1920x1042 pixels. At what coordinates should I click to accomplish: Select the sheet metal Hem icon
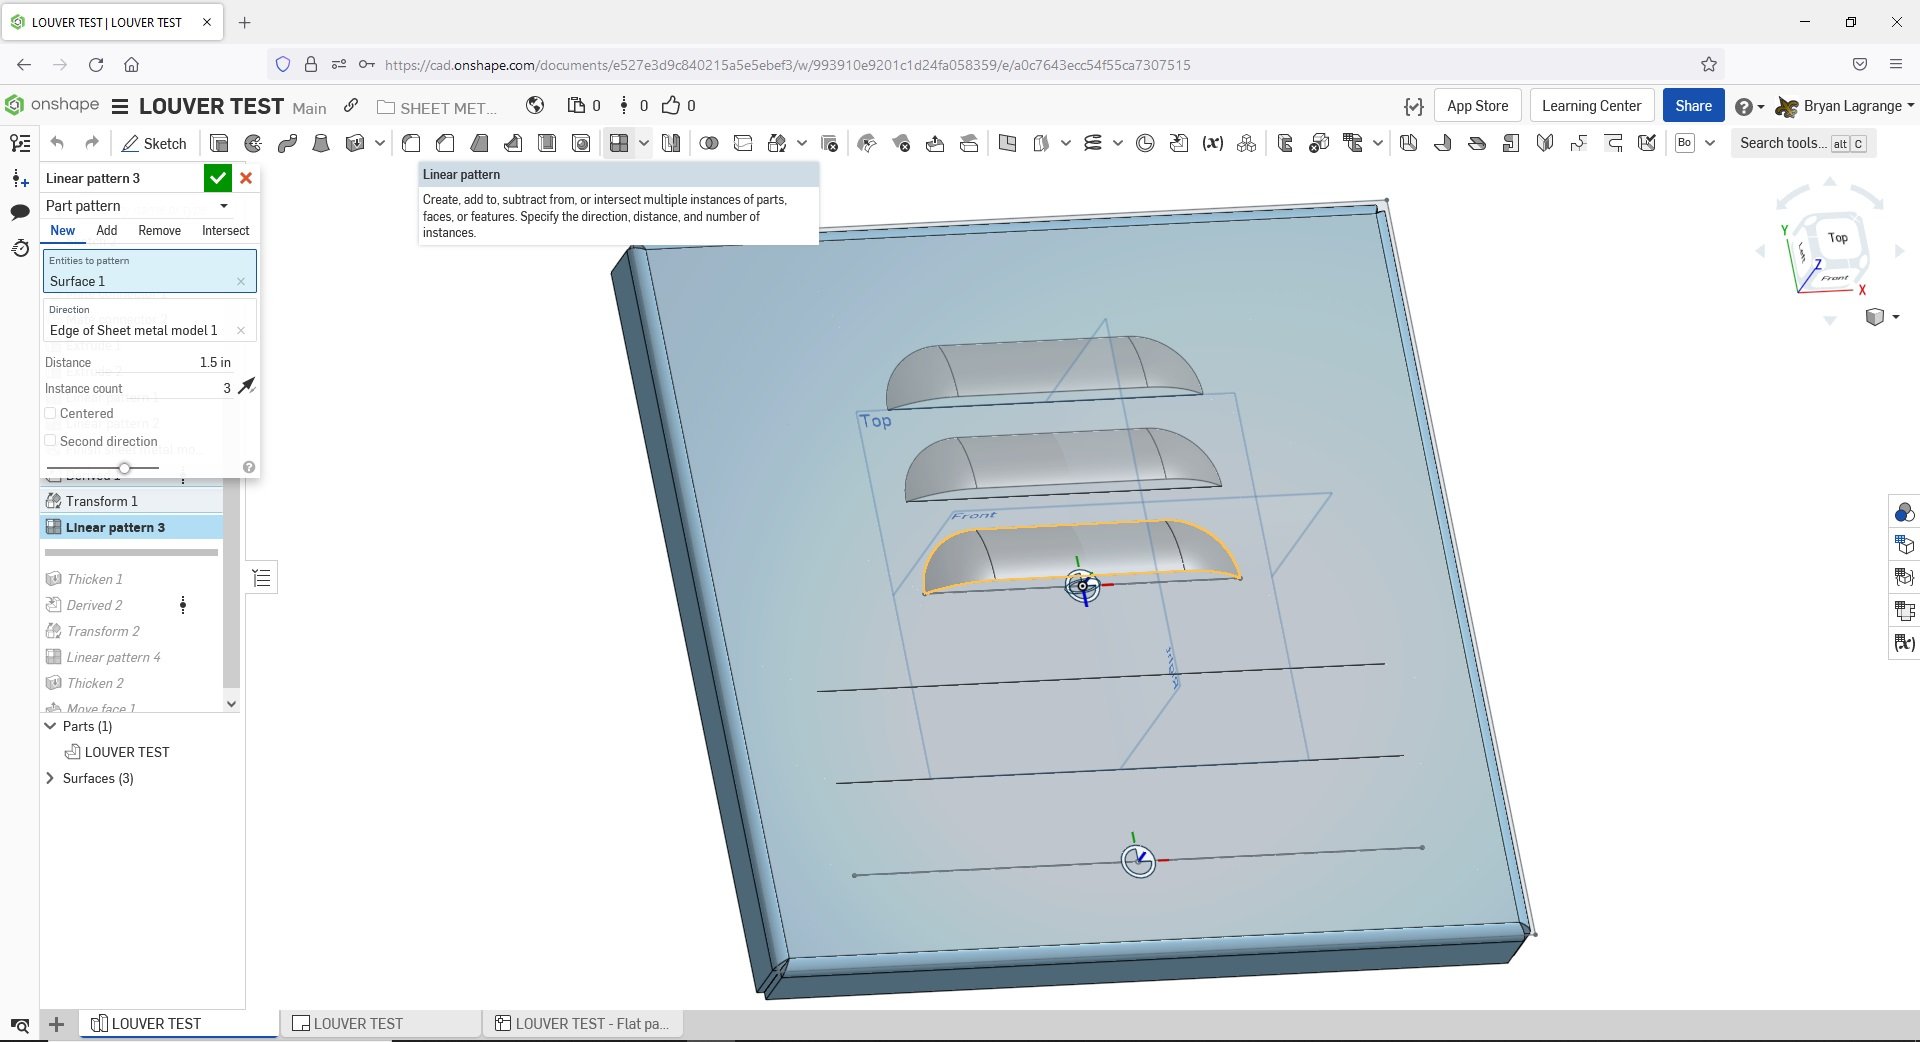[x=1477, y=143]
